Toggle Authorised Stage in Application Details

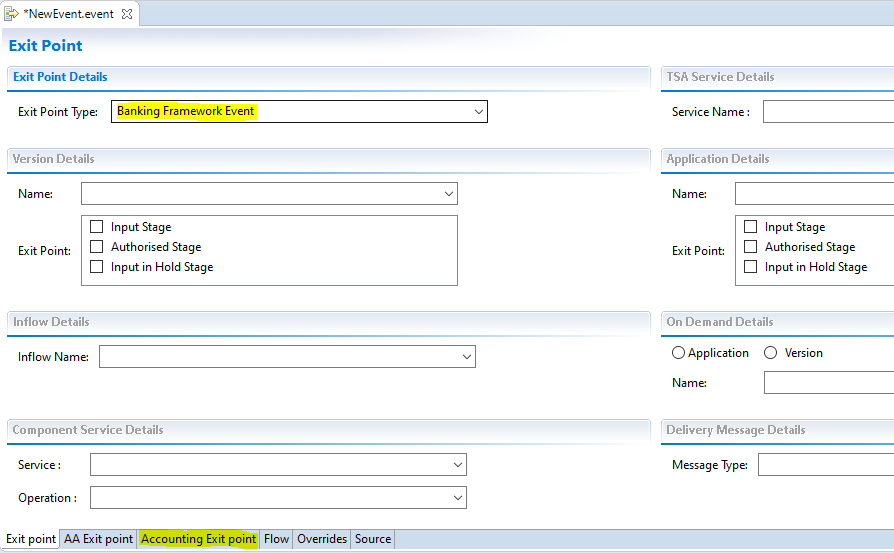751,247
